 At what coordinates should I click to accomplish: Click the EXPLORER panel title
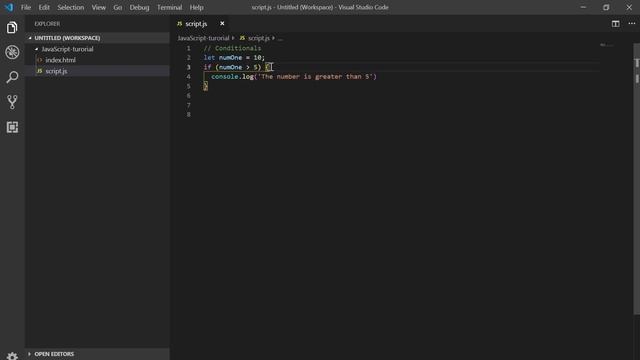coord(47,24)
